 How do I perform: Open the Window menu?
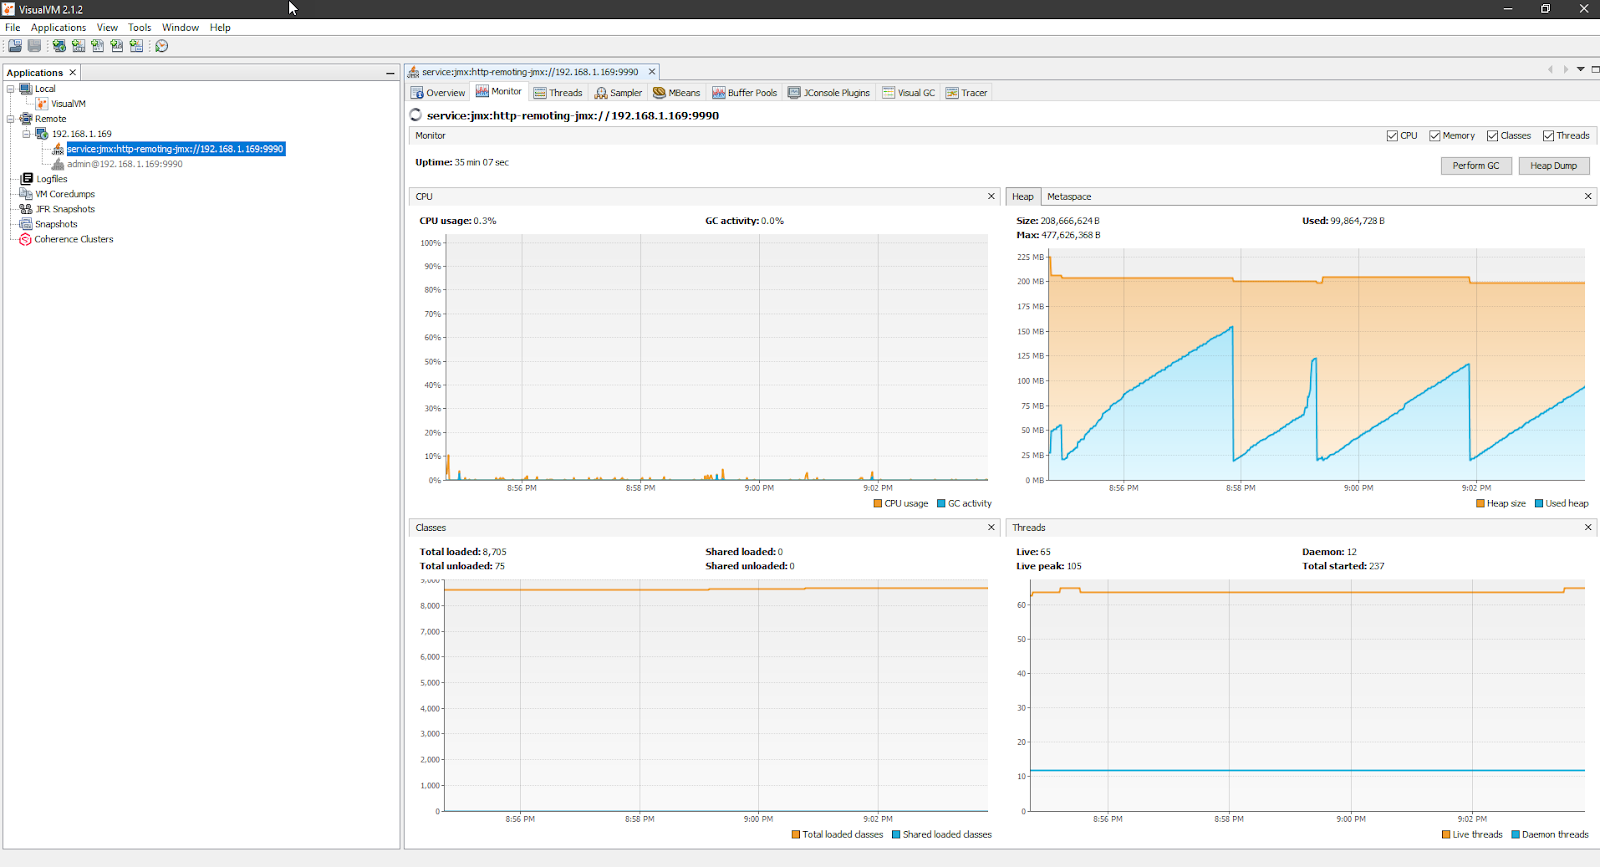[x=180, y=27]
